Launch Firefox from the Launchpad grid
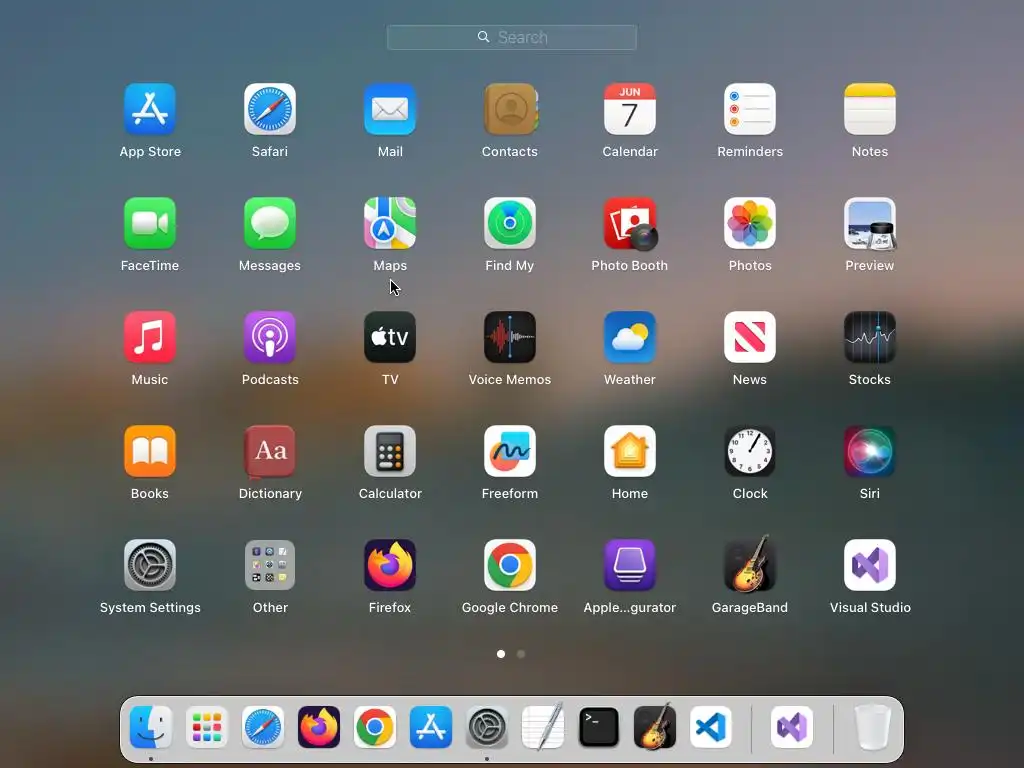This screenshot has width=1024, height=768. [x=390, y=565]
